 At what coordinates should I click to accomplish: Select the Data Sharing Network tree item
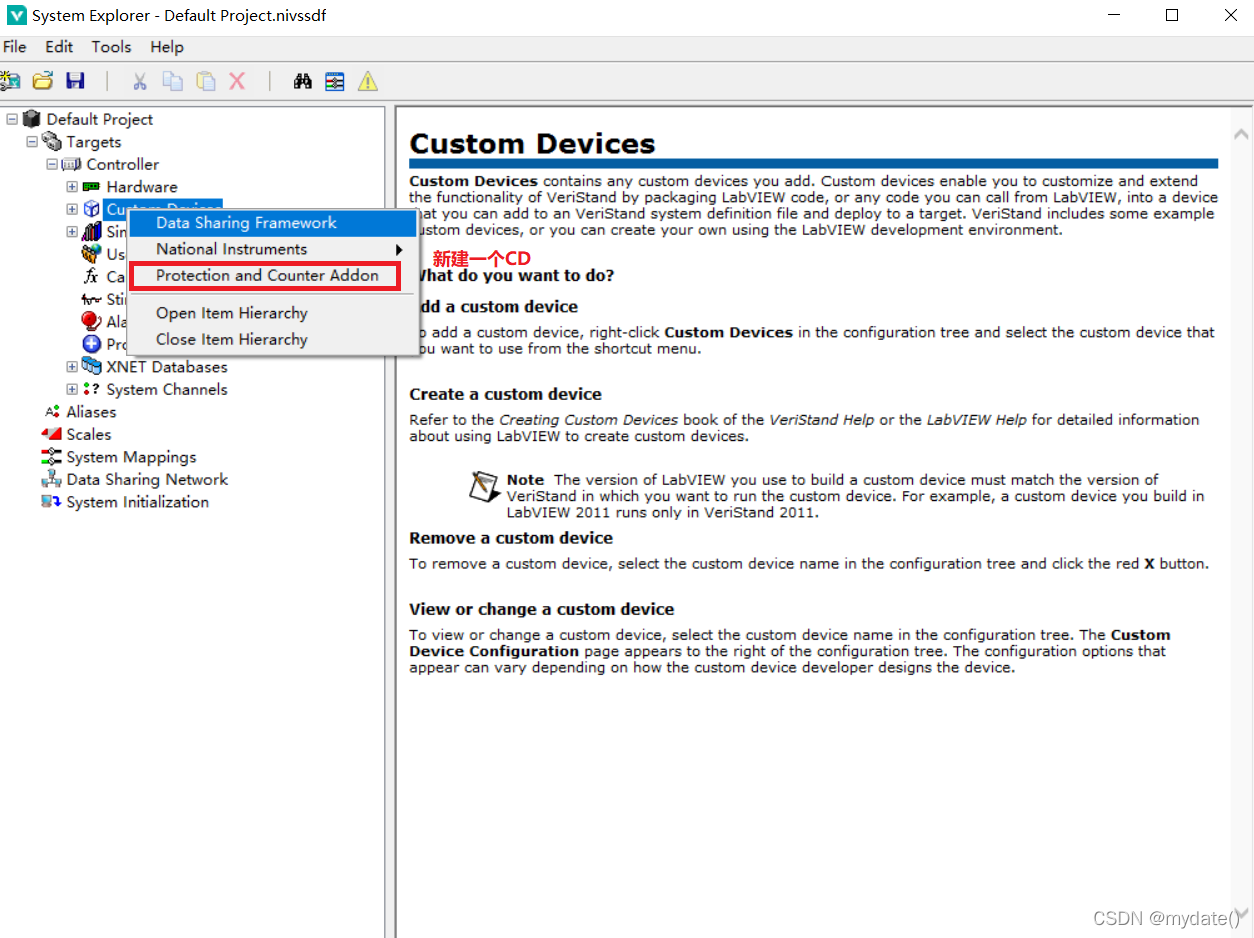click(147, 479)
